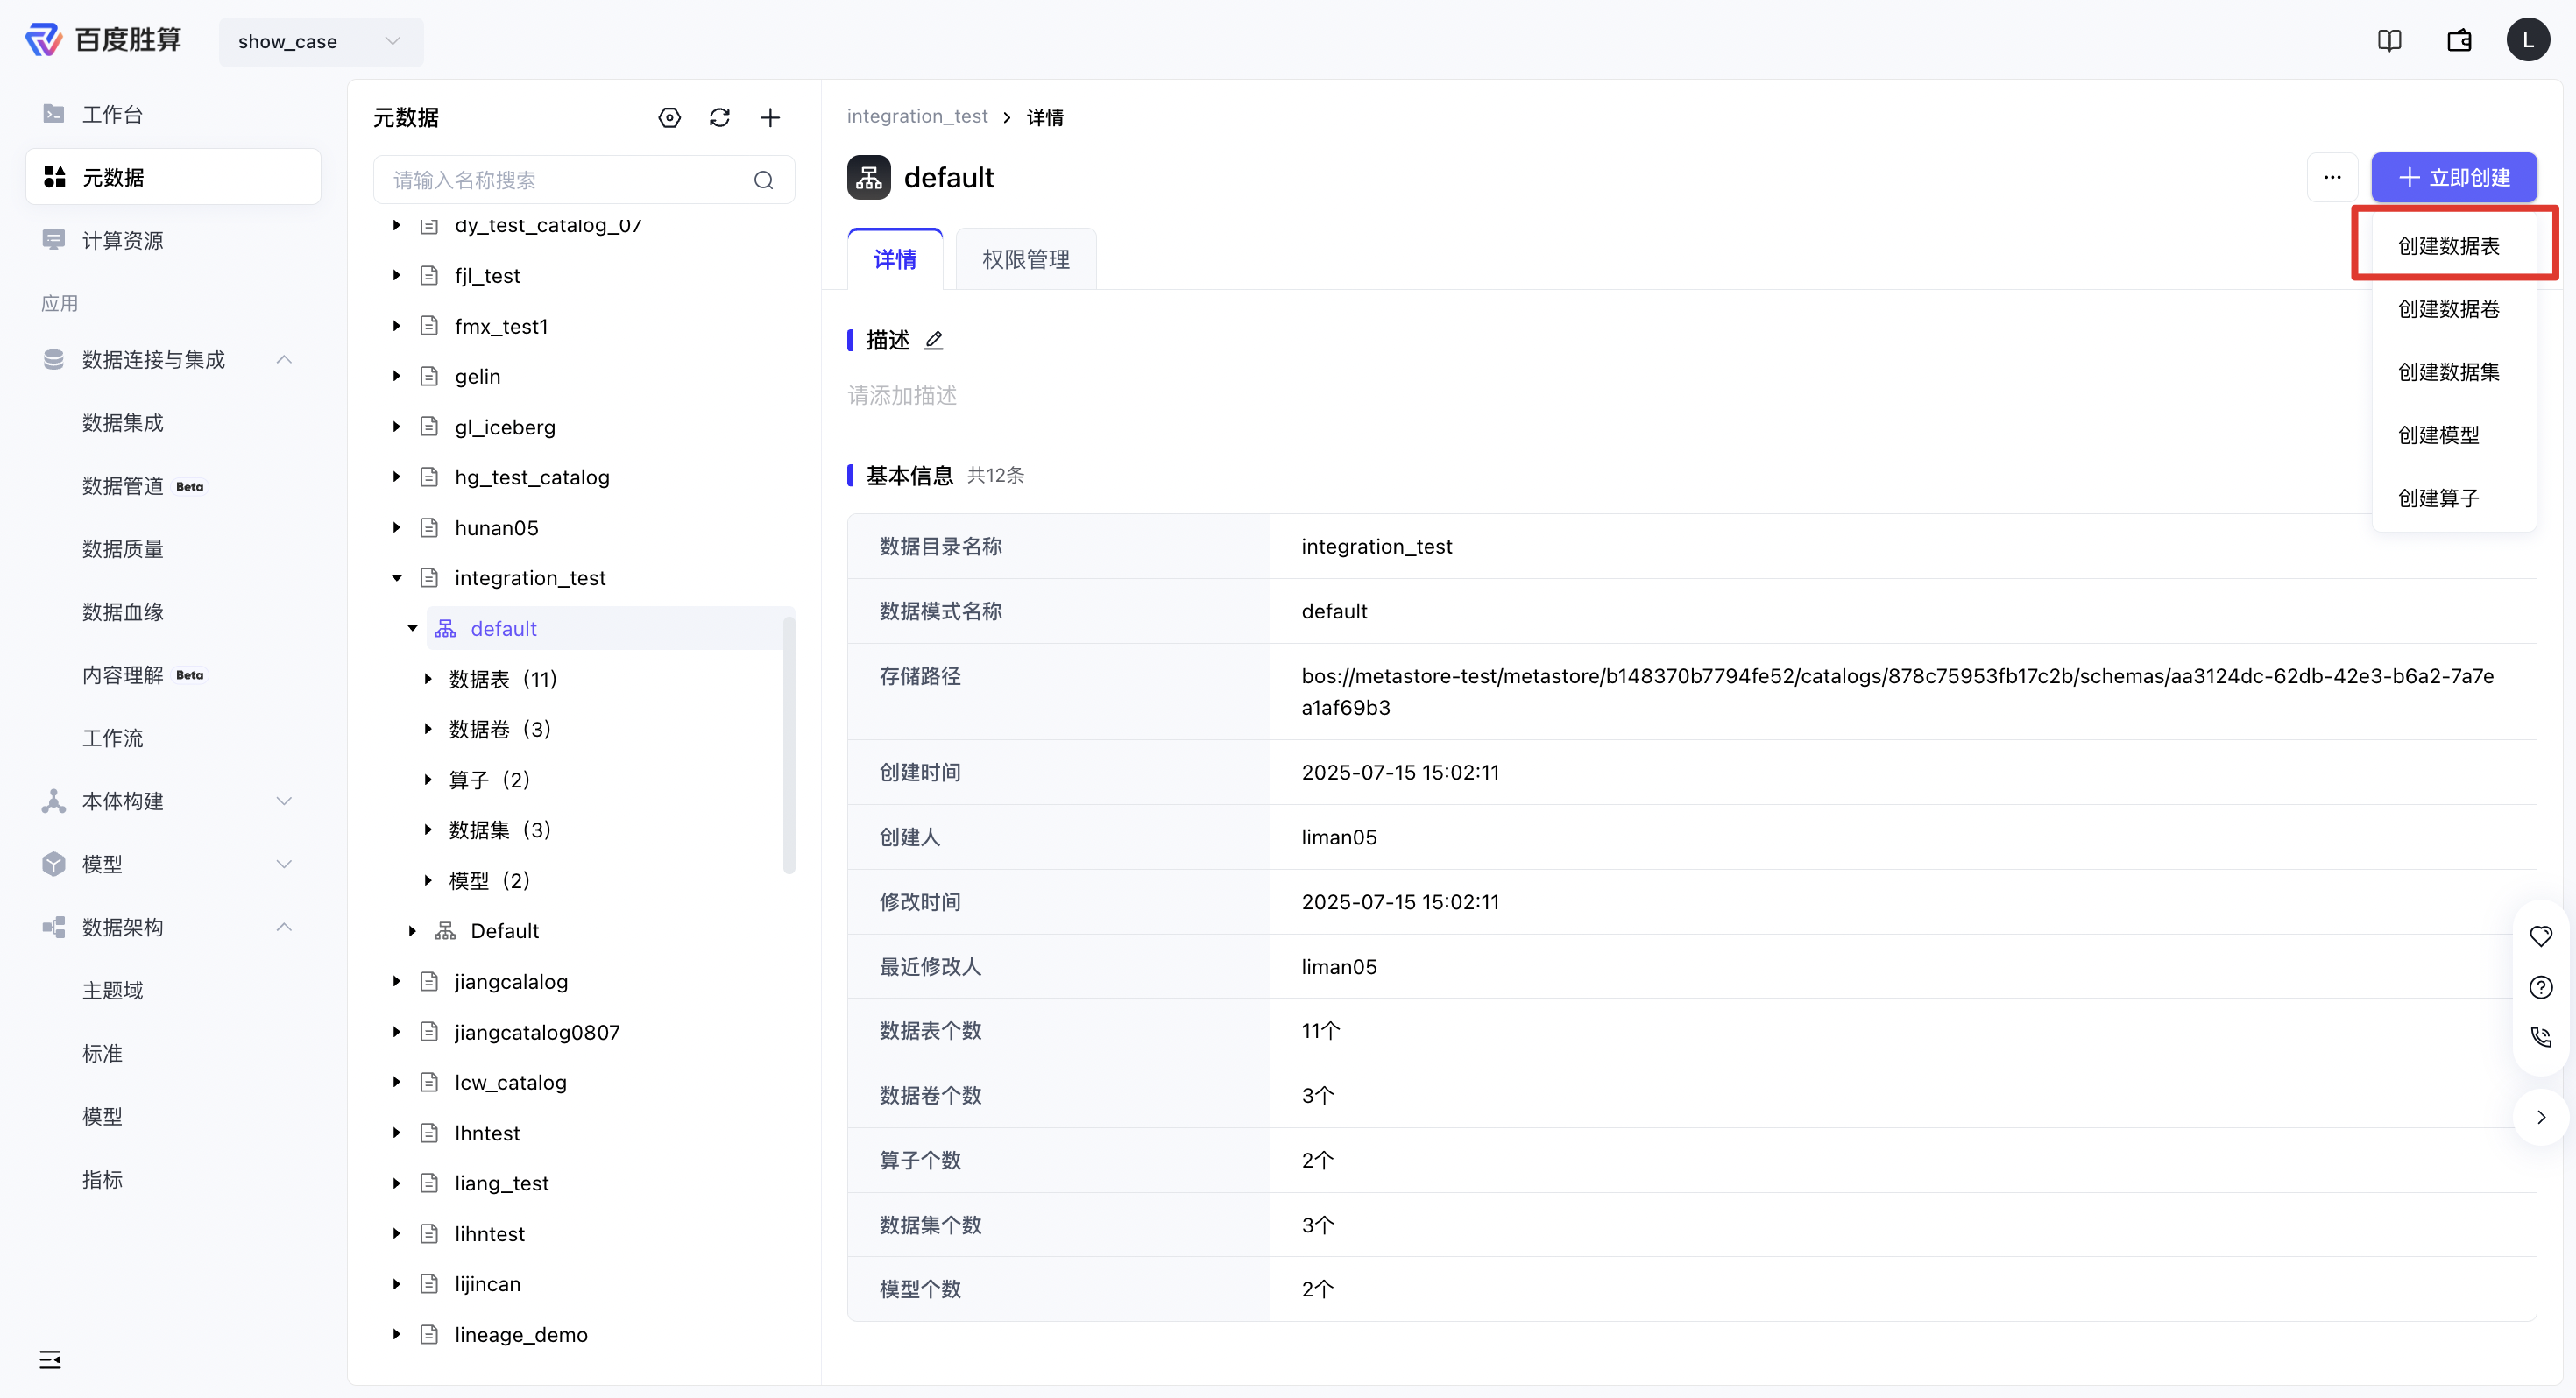The height and width of the screenshot is (1398, 2576).
Task: Edit description with pencil icon
Action: 933,340
